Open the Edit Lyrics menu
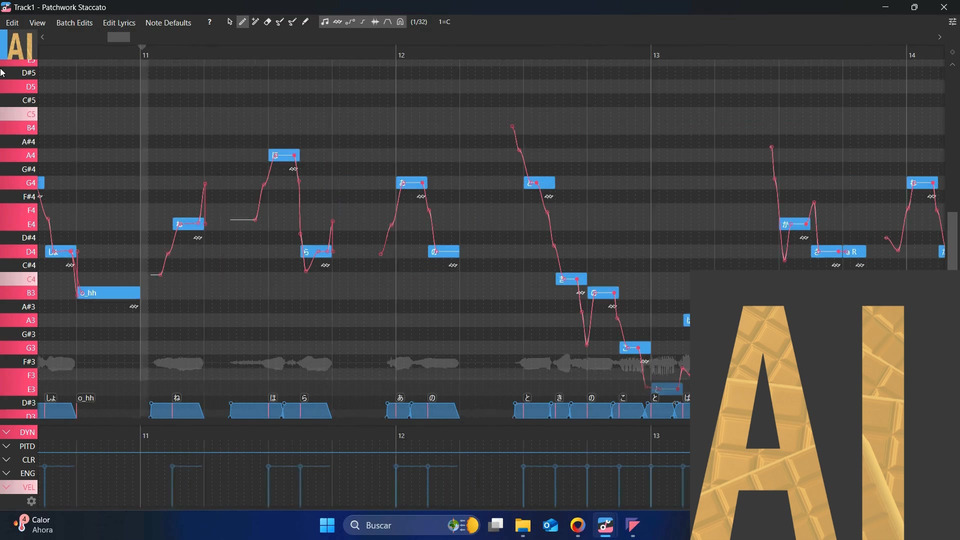Screen dimensions: 960x540 (119, 22)
